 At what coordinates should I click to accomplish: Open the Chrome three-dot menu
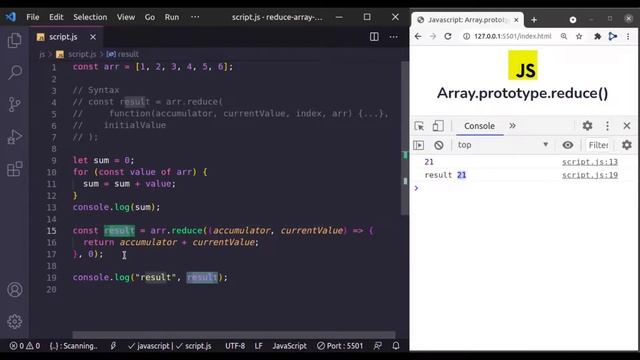628,36
